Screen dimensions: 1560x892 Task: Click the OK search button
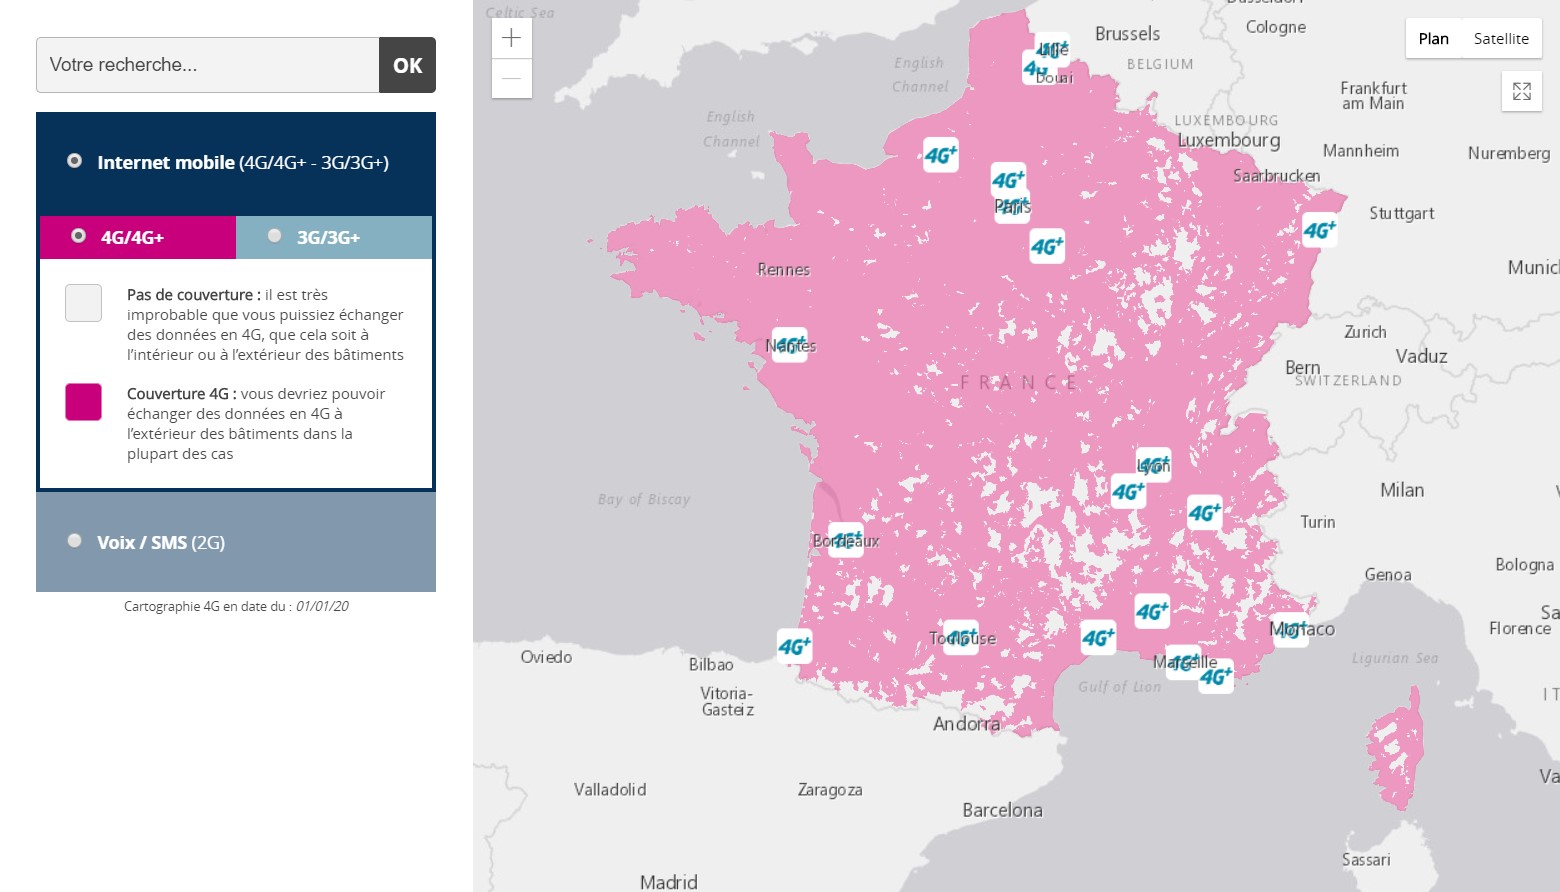pyautogui.click(x=407, y=65)
